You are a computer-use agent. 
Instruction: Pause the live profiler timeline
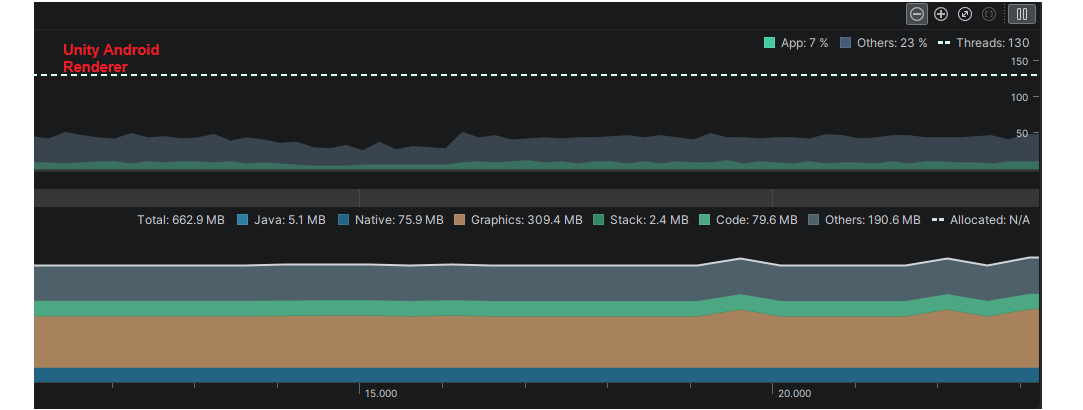[x=1022, y=14]
